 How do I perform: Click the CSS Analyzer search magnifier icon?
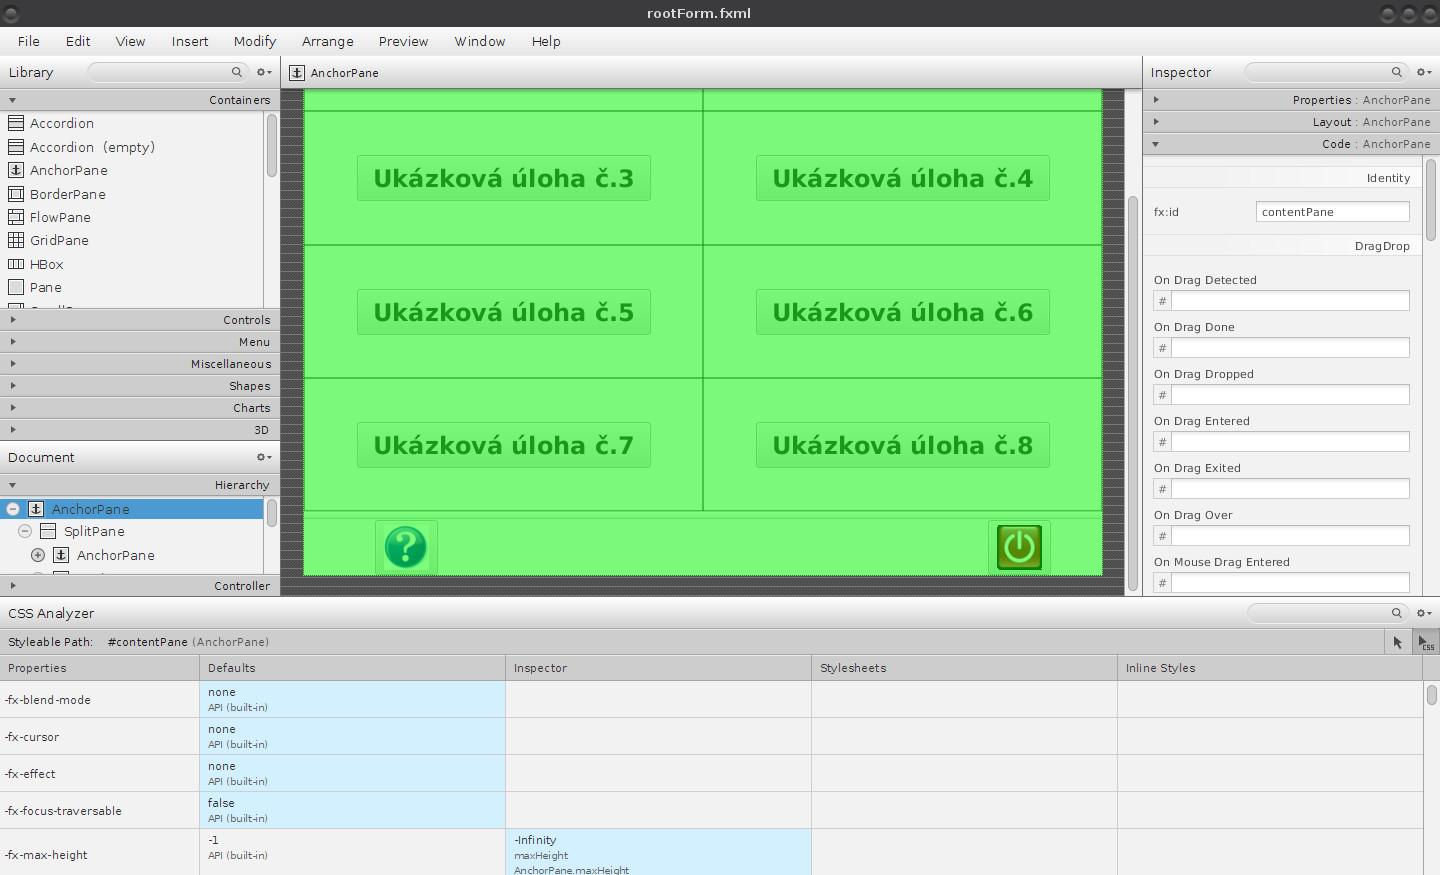1397,613
